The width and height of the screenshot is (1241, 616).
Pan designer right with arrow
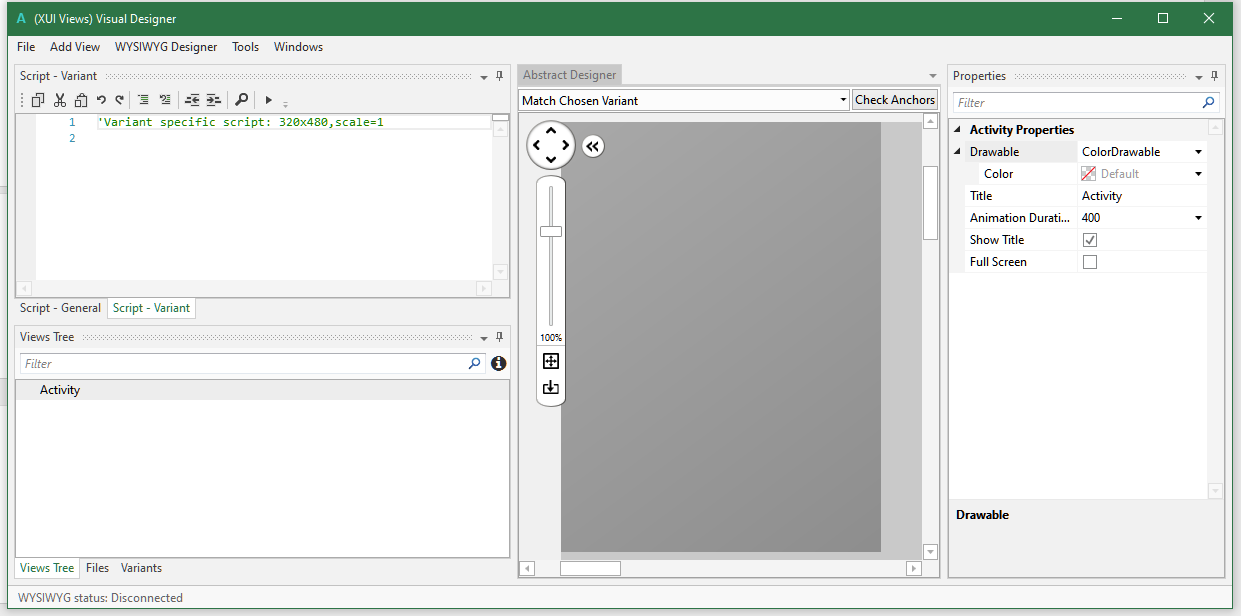tap(566, 146)
